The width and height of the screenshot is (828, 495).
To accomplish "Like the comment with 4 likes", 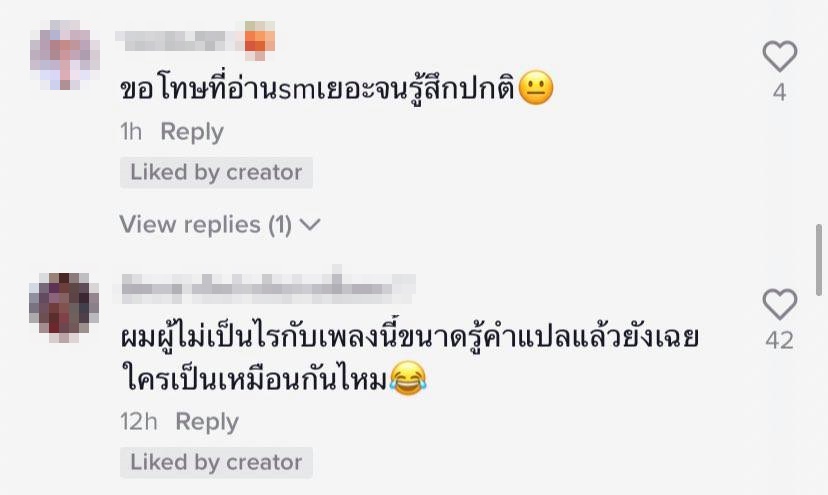I will 779,55.
